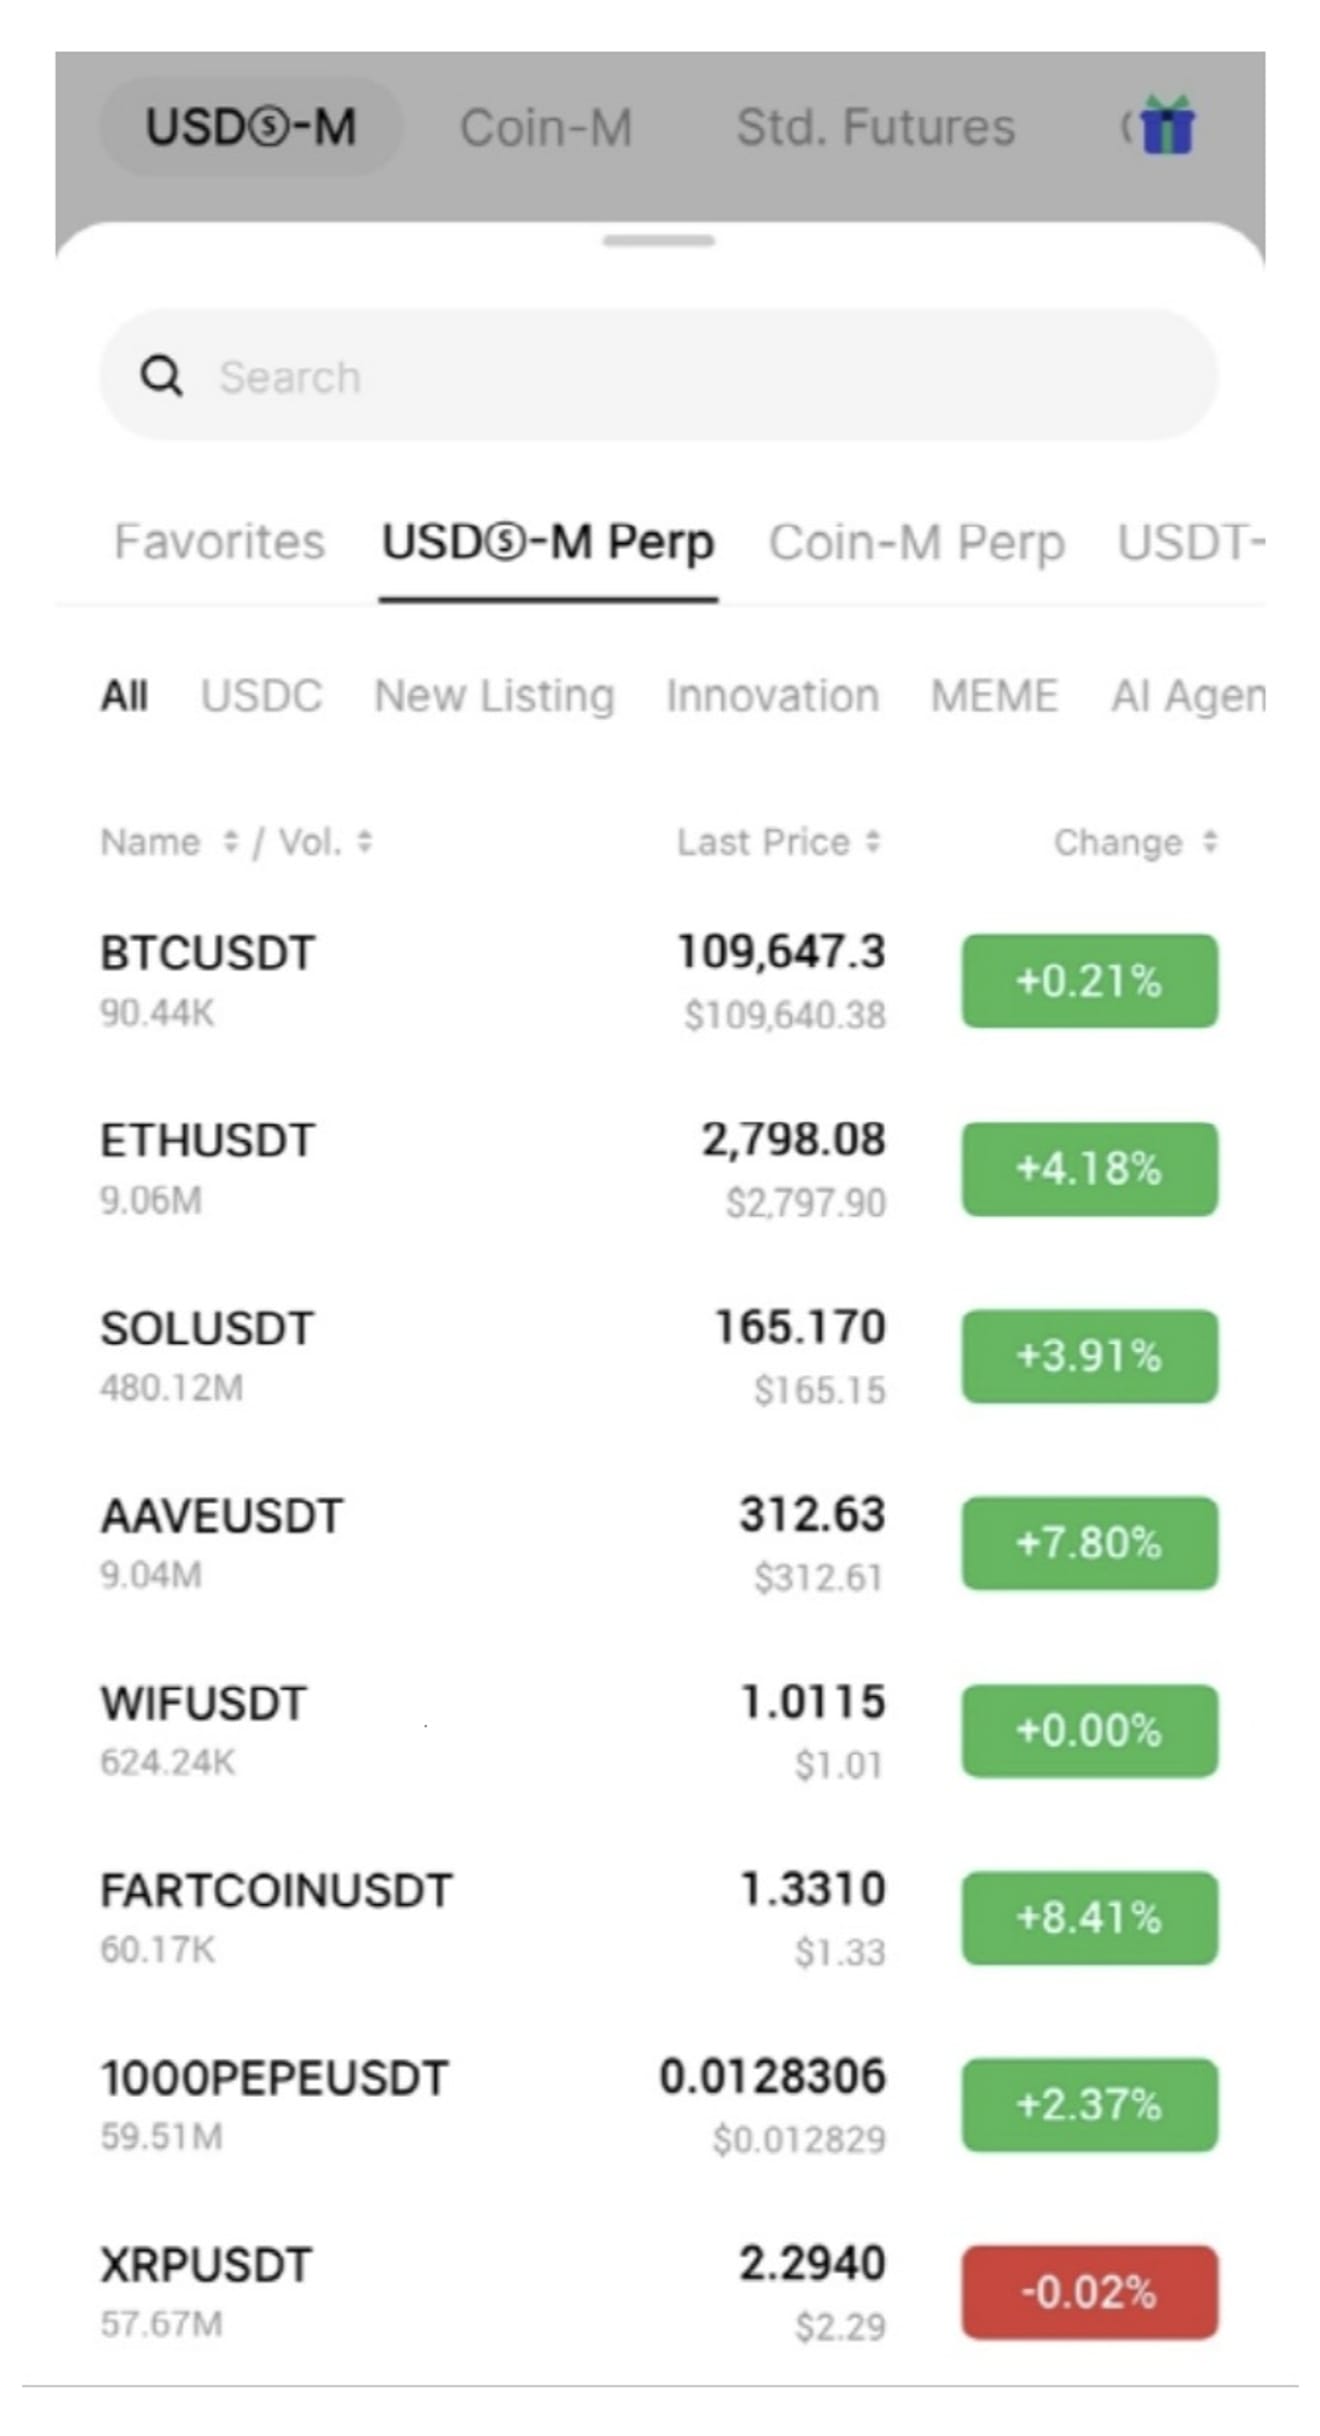Click into the Search input field
Image resolution: width=1320 pixels, height=2436 pixels.
(659, 375)
